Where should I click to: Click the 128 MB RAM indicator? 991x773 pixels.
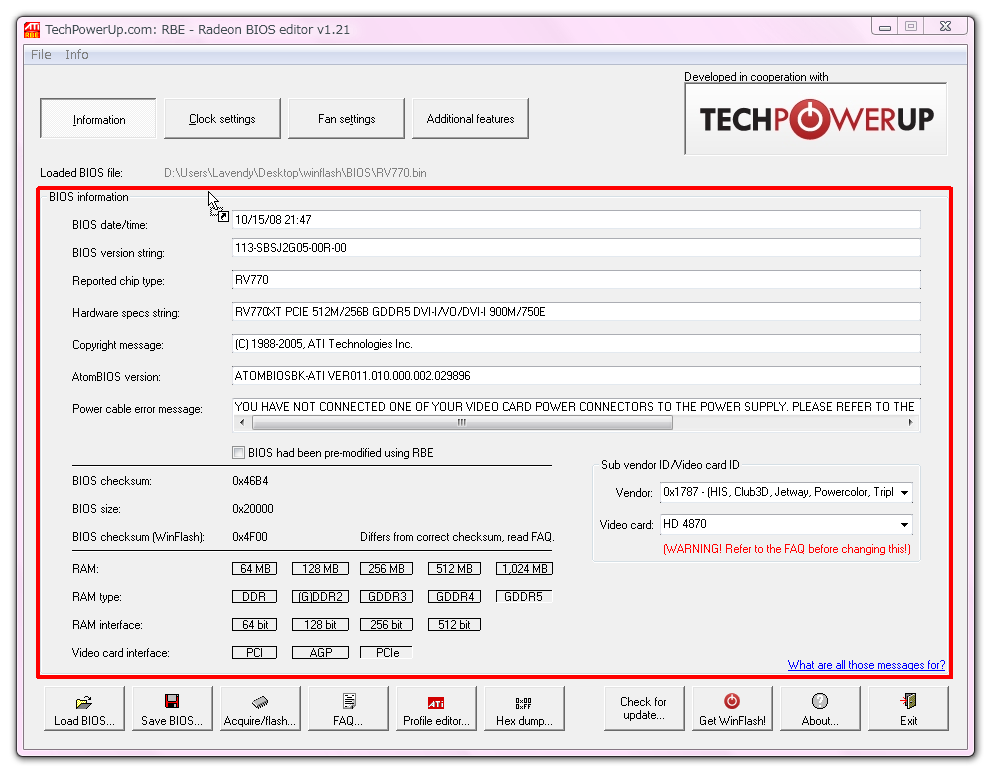(x=320, y=569)
